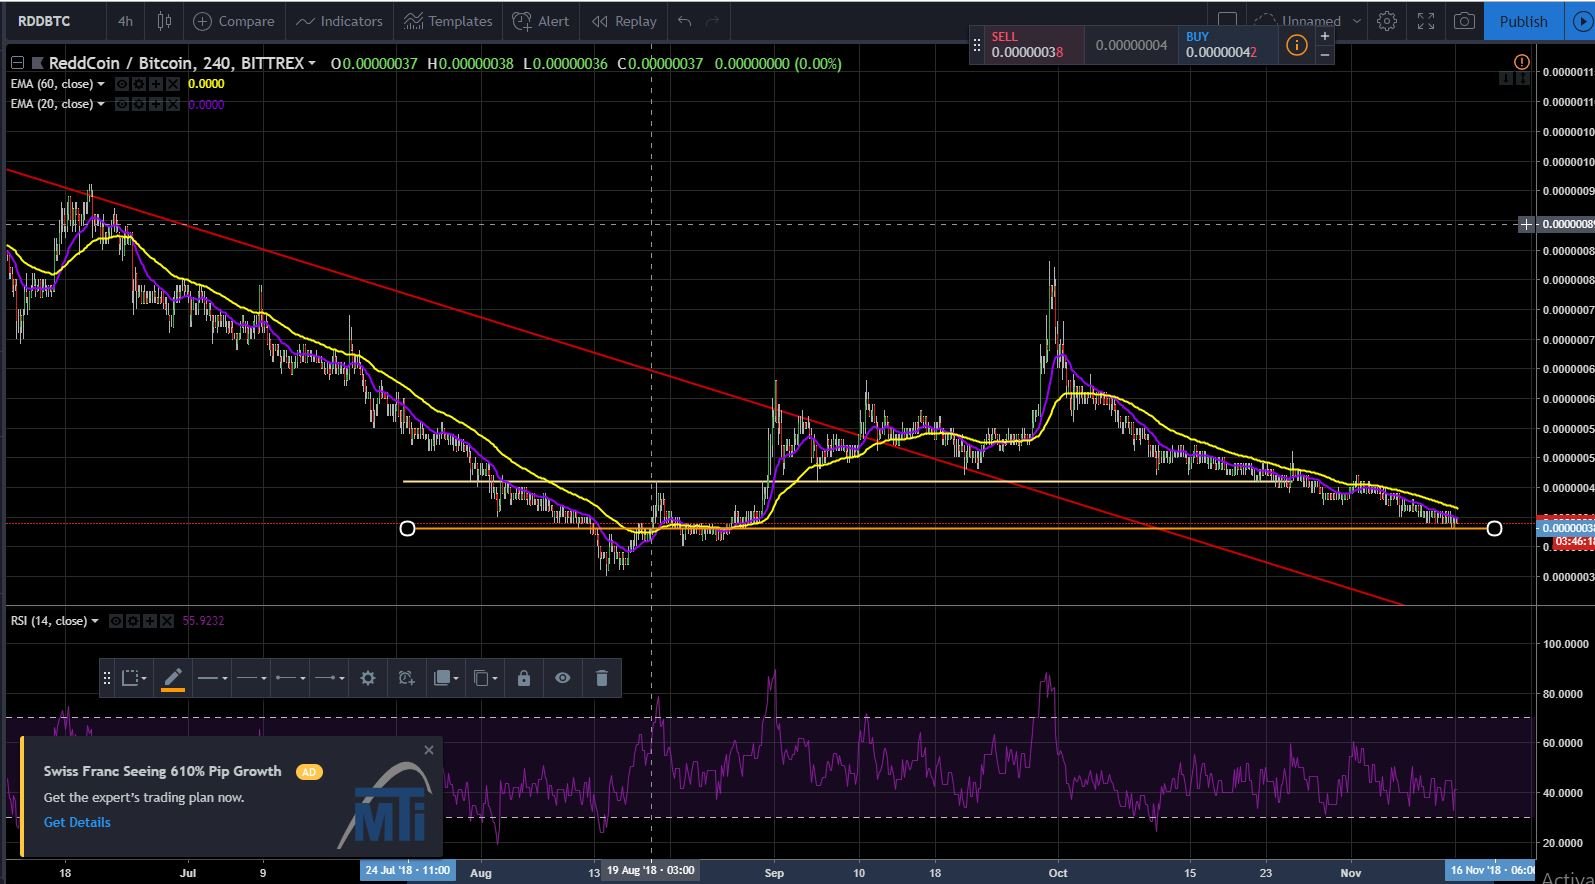
Task: Close the Swiss Franc ad popup
Action: pos(429,750)
